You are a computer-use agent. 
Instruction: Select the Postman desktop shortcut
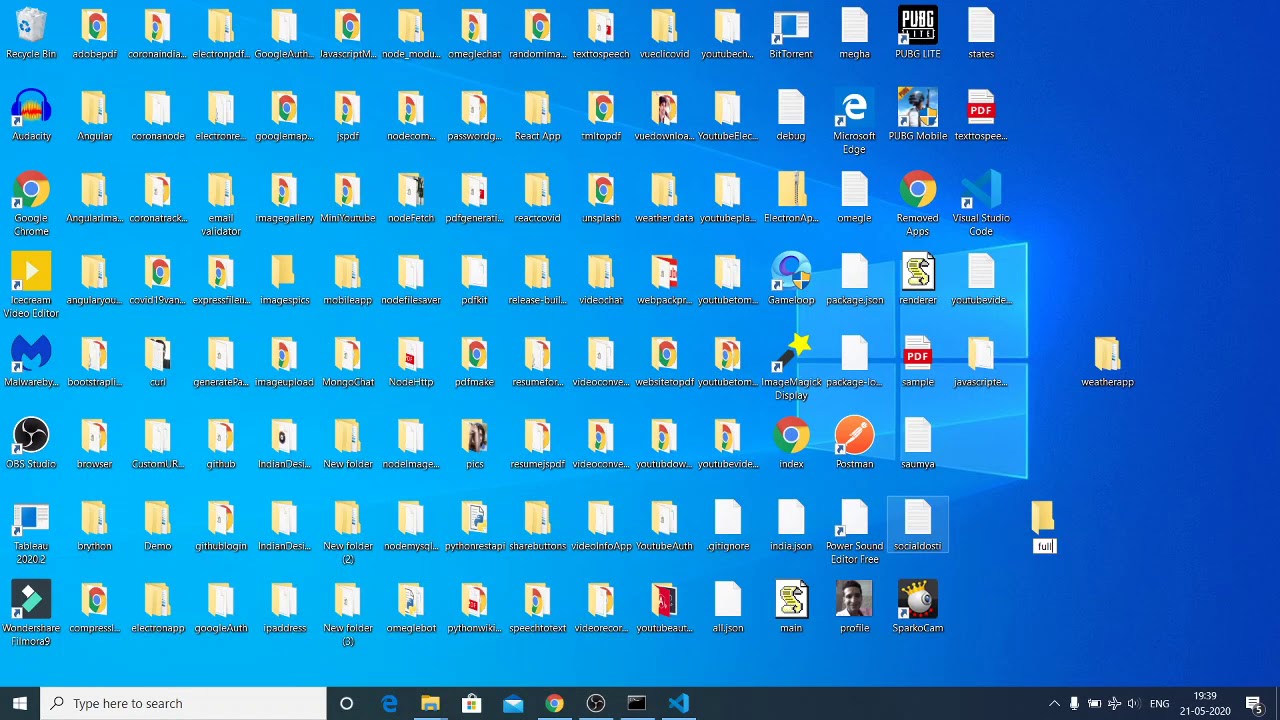tap(854, 437)
